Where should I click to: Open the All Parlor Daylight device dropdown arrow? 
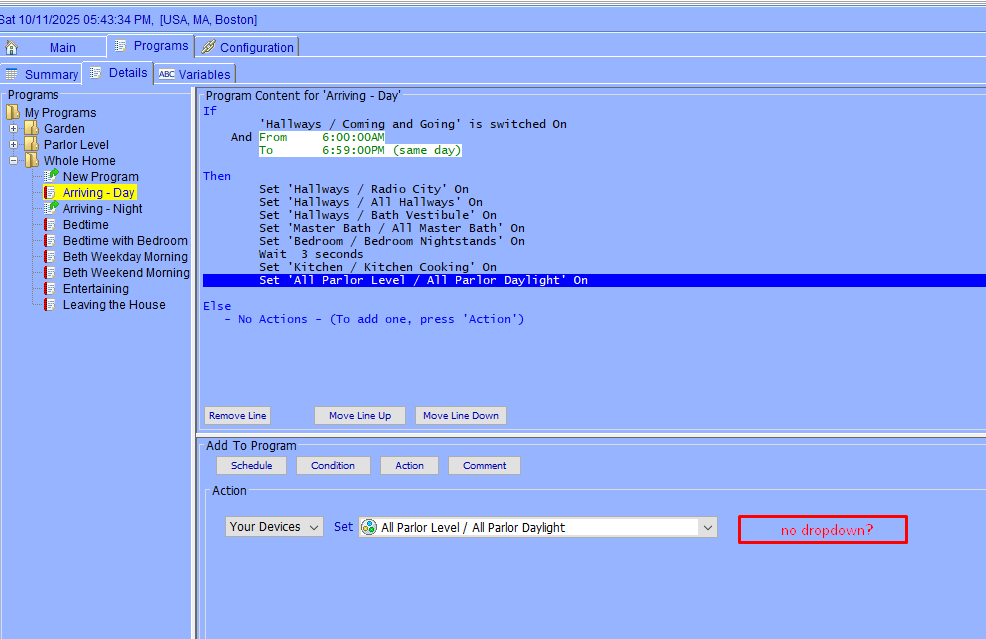[x=708, y=527]
